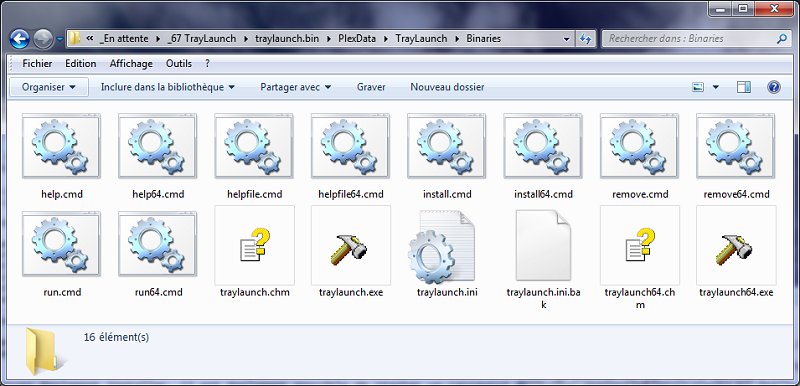
Task: Click the folder icon in address bar
Action: tap(74, 38)
